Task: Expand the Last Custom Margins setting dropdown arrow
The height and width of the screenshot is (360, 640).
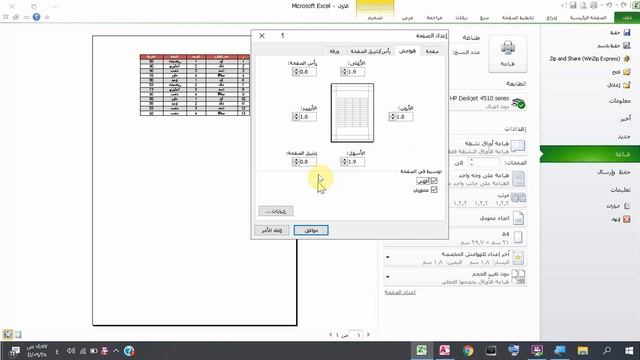Action: pyautogui.click(x=388, y=257)
